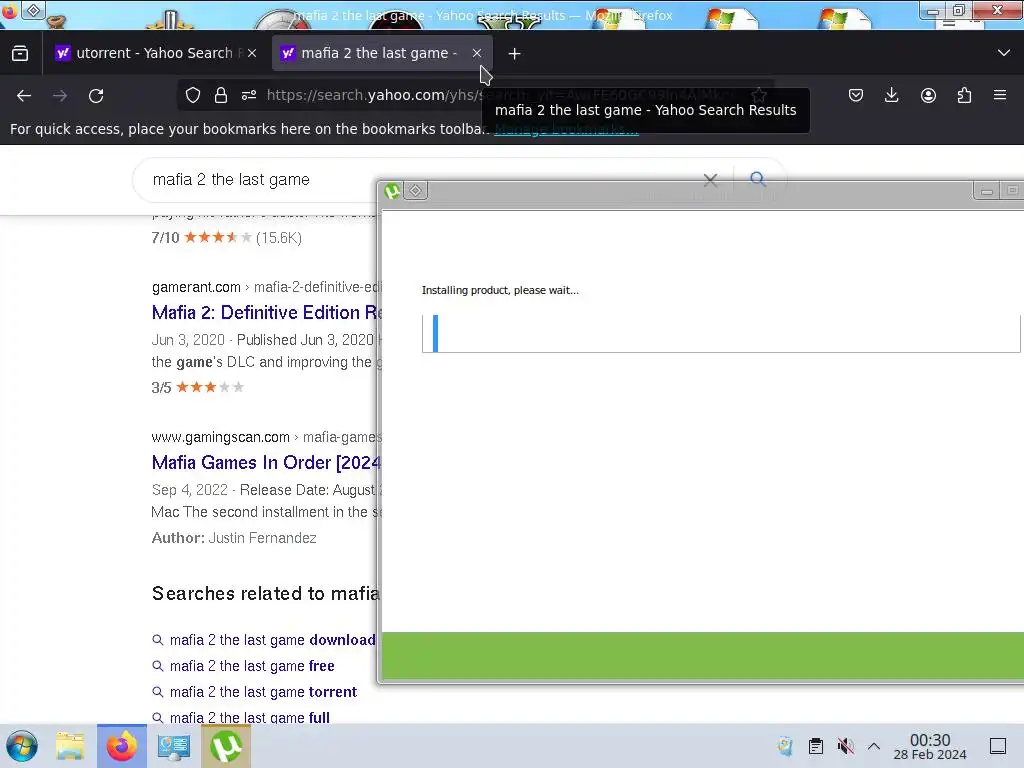Open Firefox hamburger application menu
The image size is (1024, 768).
coord(1000,95)
